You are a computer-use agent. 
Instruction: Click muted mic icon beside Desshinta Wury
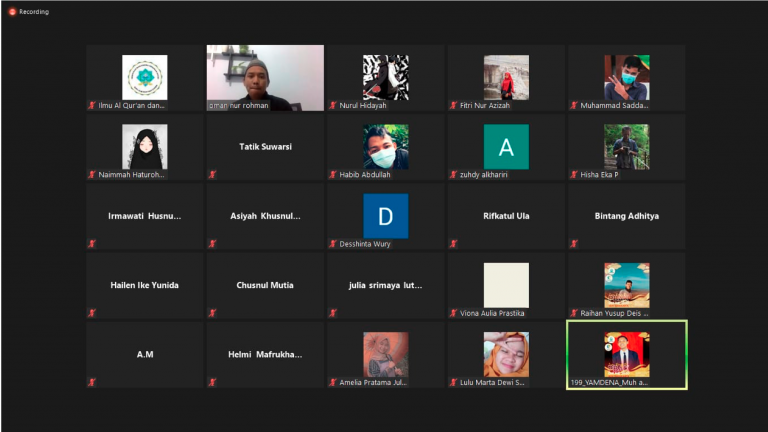point(333,243)
